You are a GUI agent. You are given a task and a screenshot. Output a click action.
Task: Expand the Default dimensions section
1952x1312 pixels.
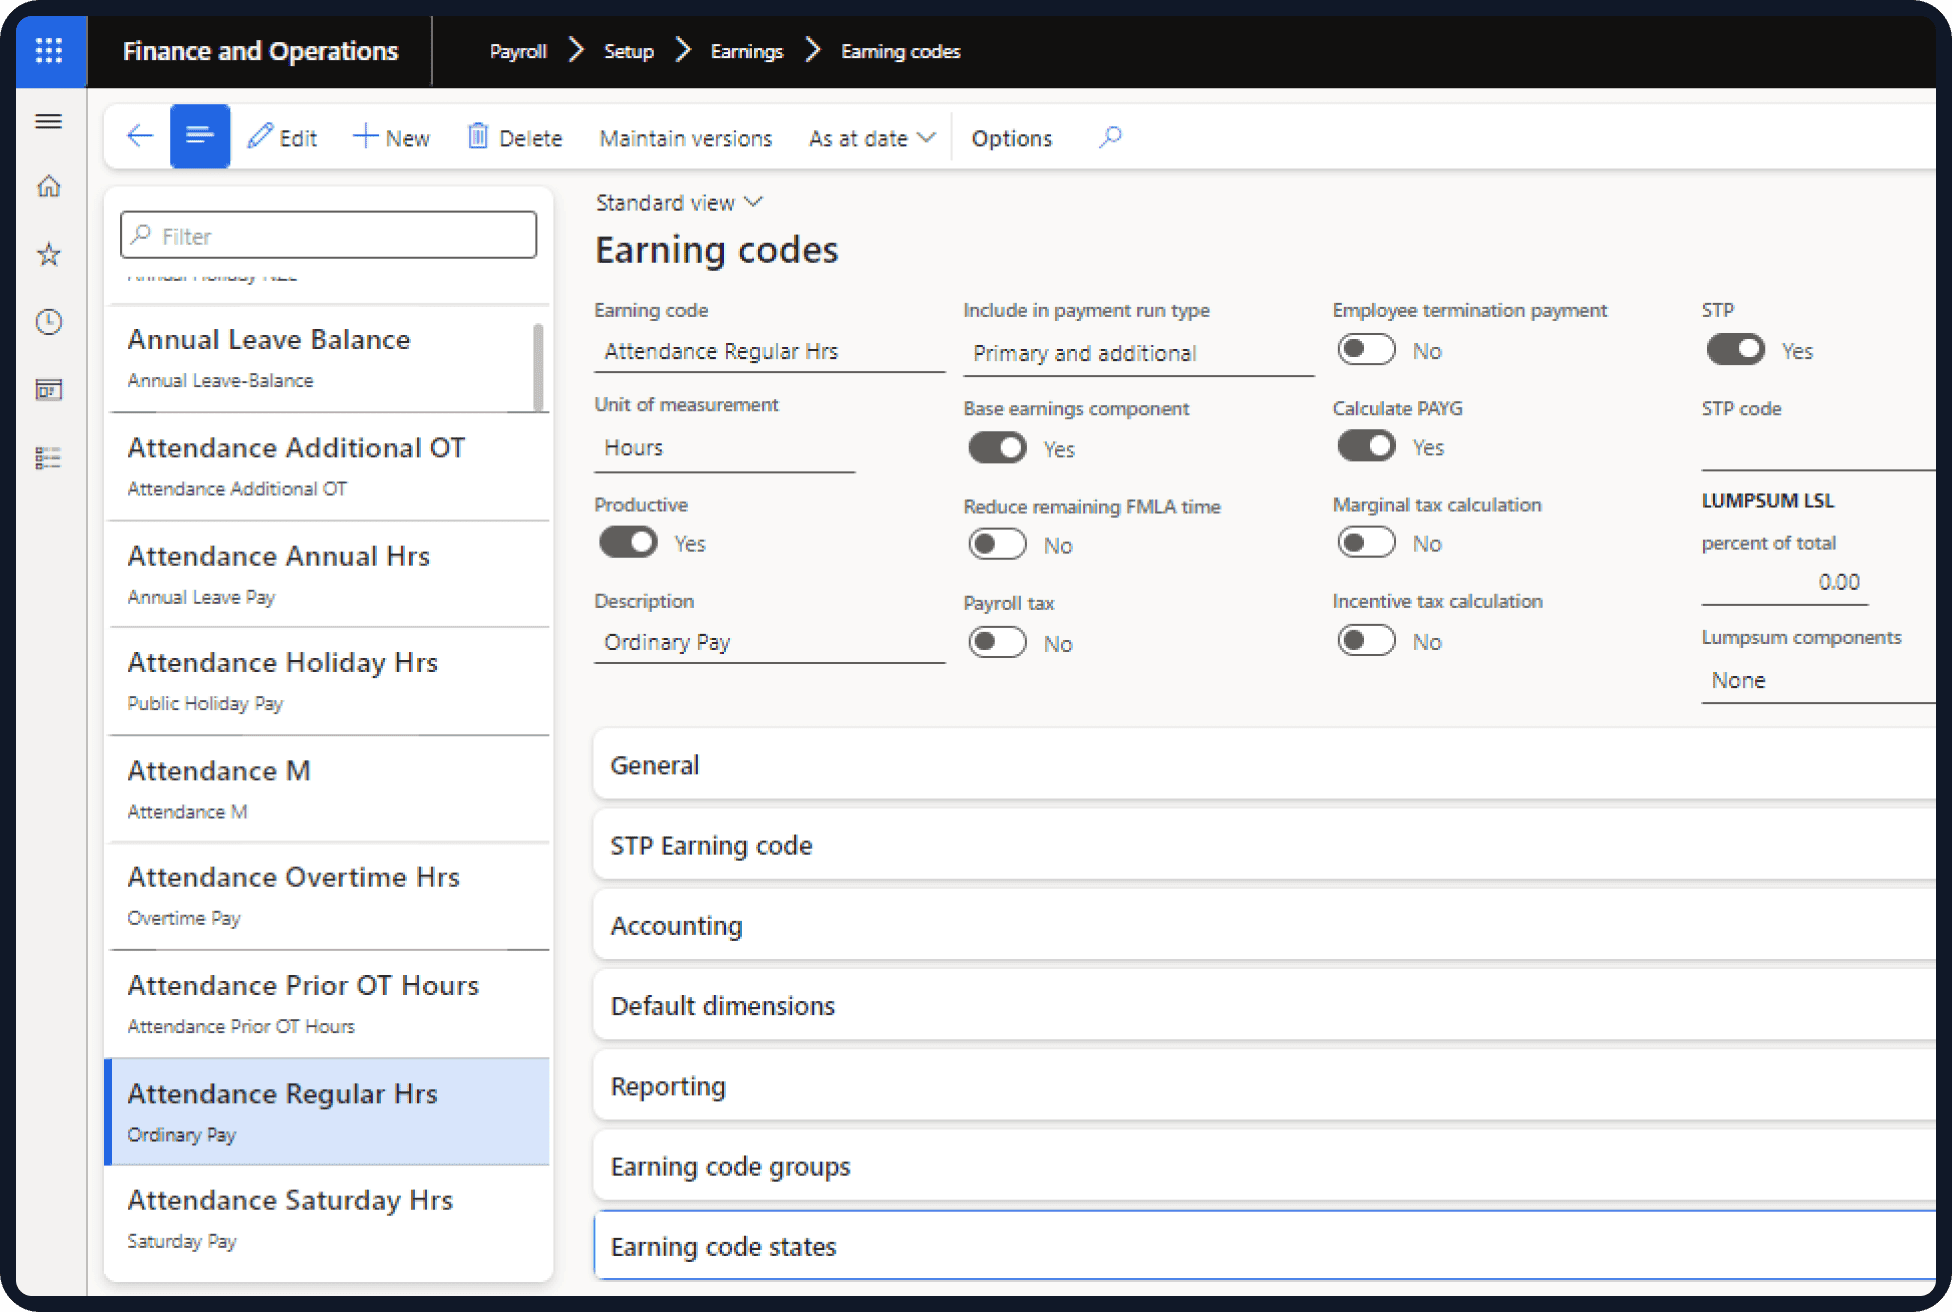(1264, 1005)
